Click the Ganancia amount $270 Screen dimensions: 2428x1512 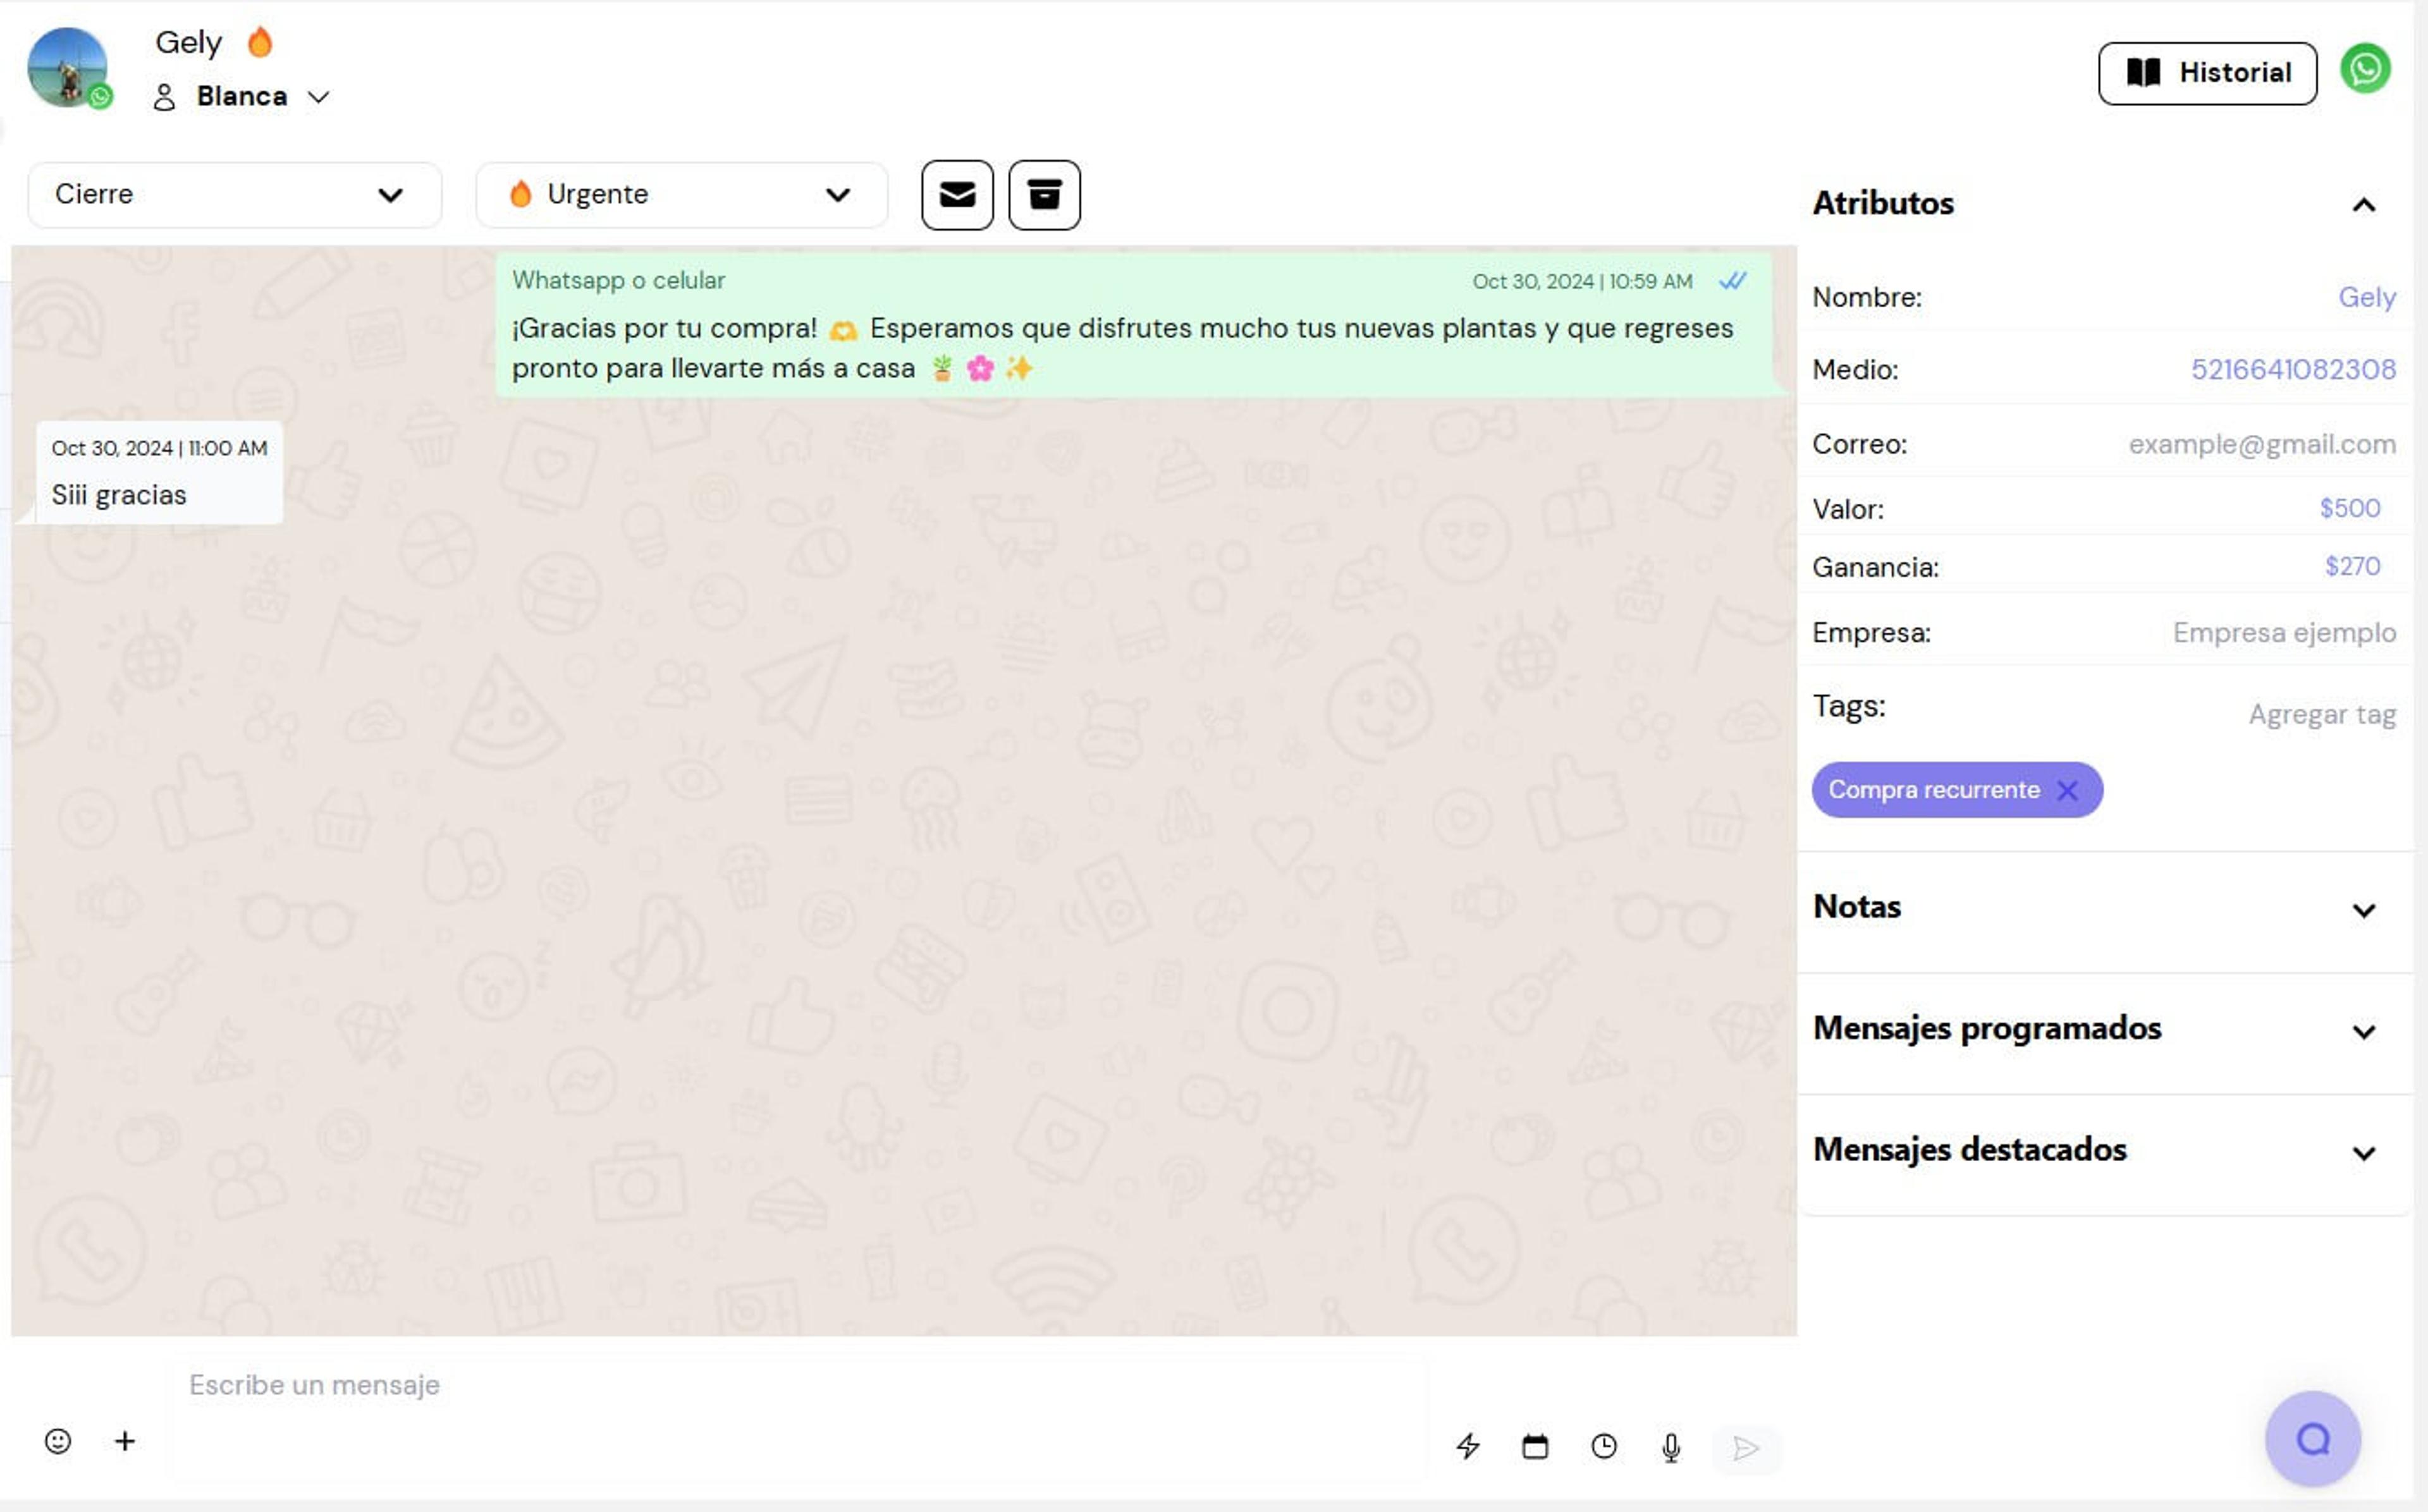pyautogui.click(x=2352, y=566)
